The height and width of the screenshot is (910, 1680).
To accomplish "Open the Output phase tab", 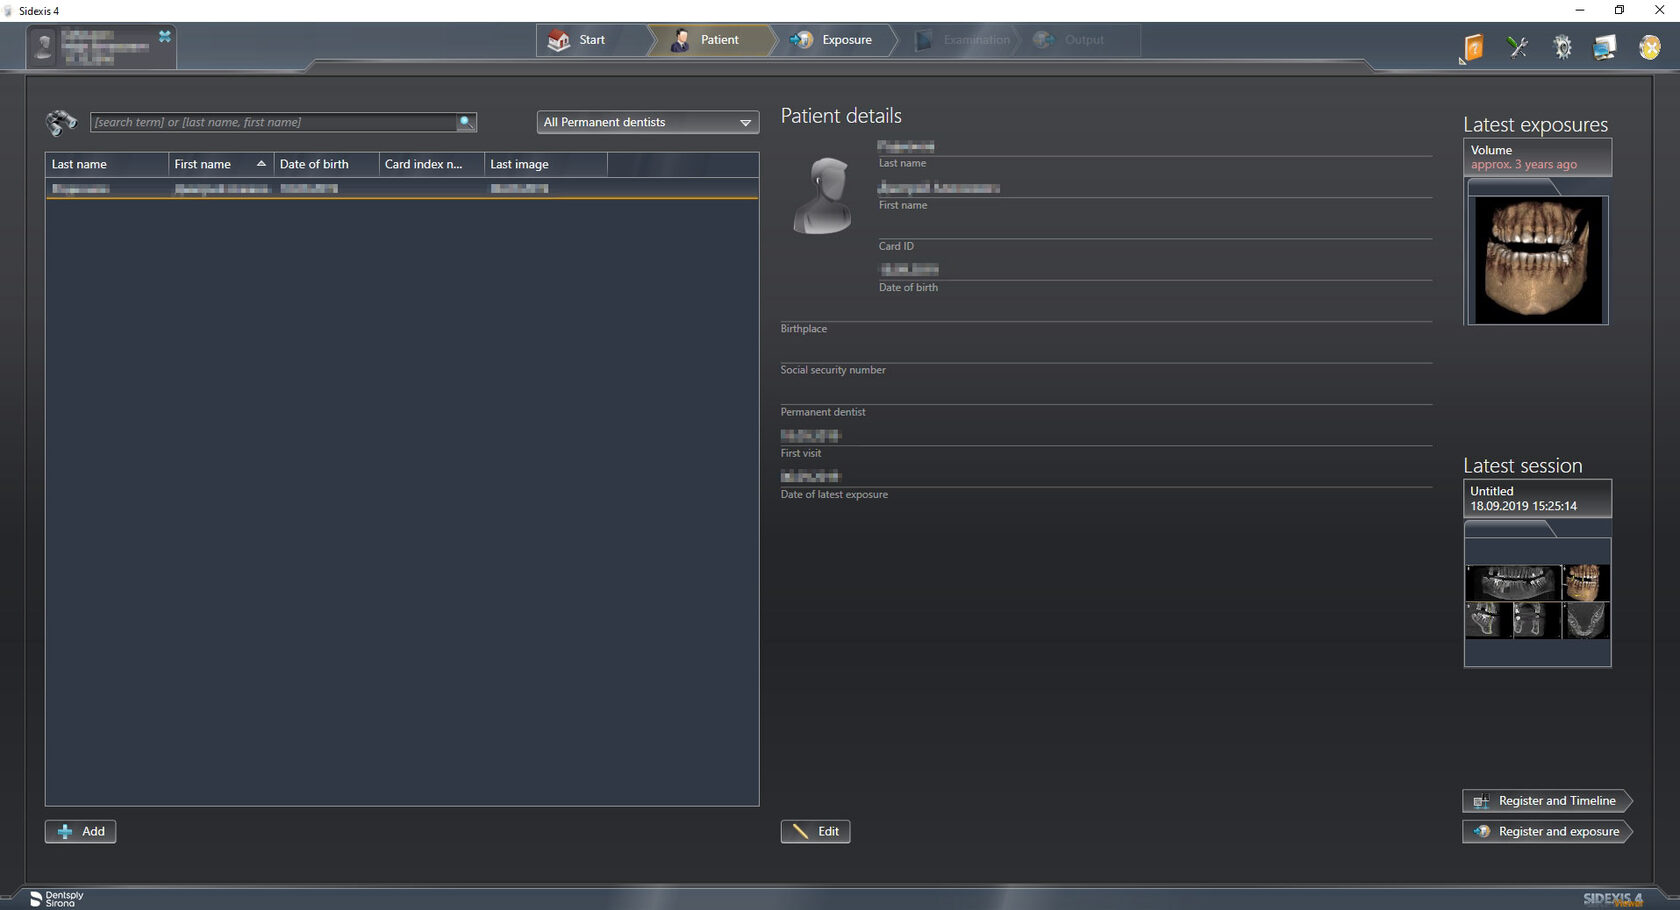I will coord(1078,40).
